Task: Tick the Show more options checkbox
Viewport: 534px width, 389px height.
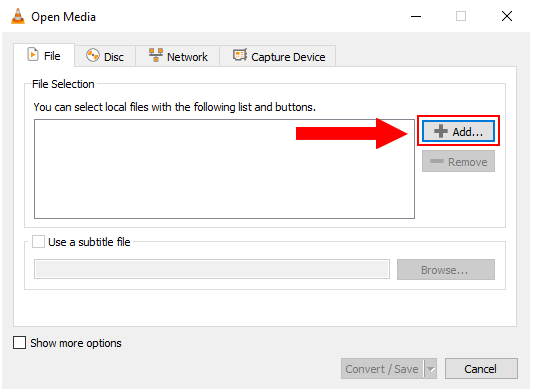Action: pos(19,343)
